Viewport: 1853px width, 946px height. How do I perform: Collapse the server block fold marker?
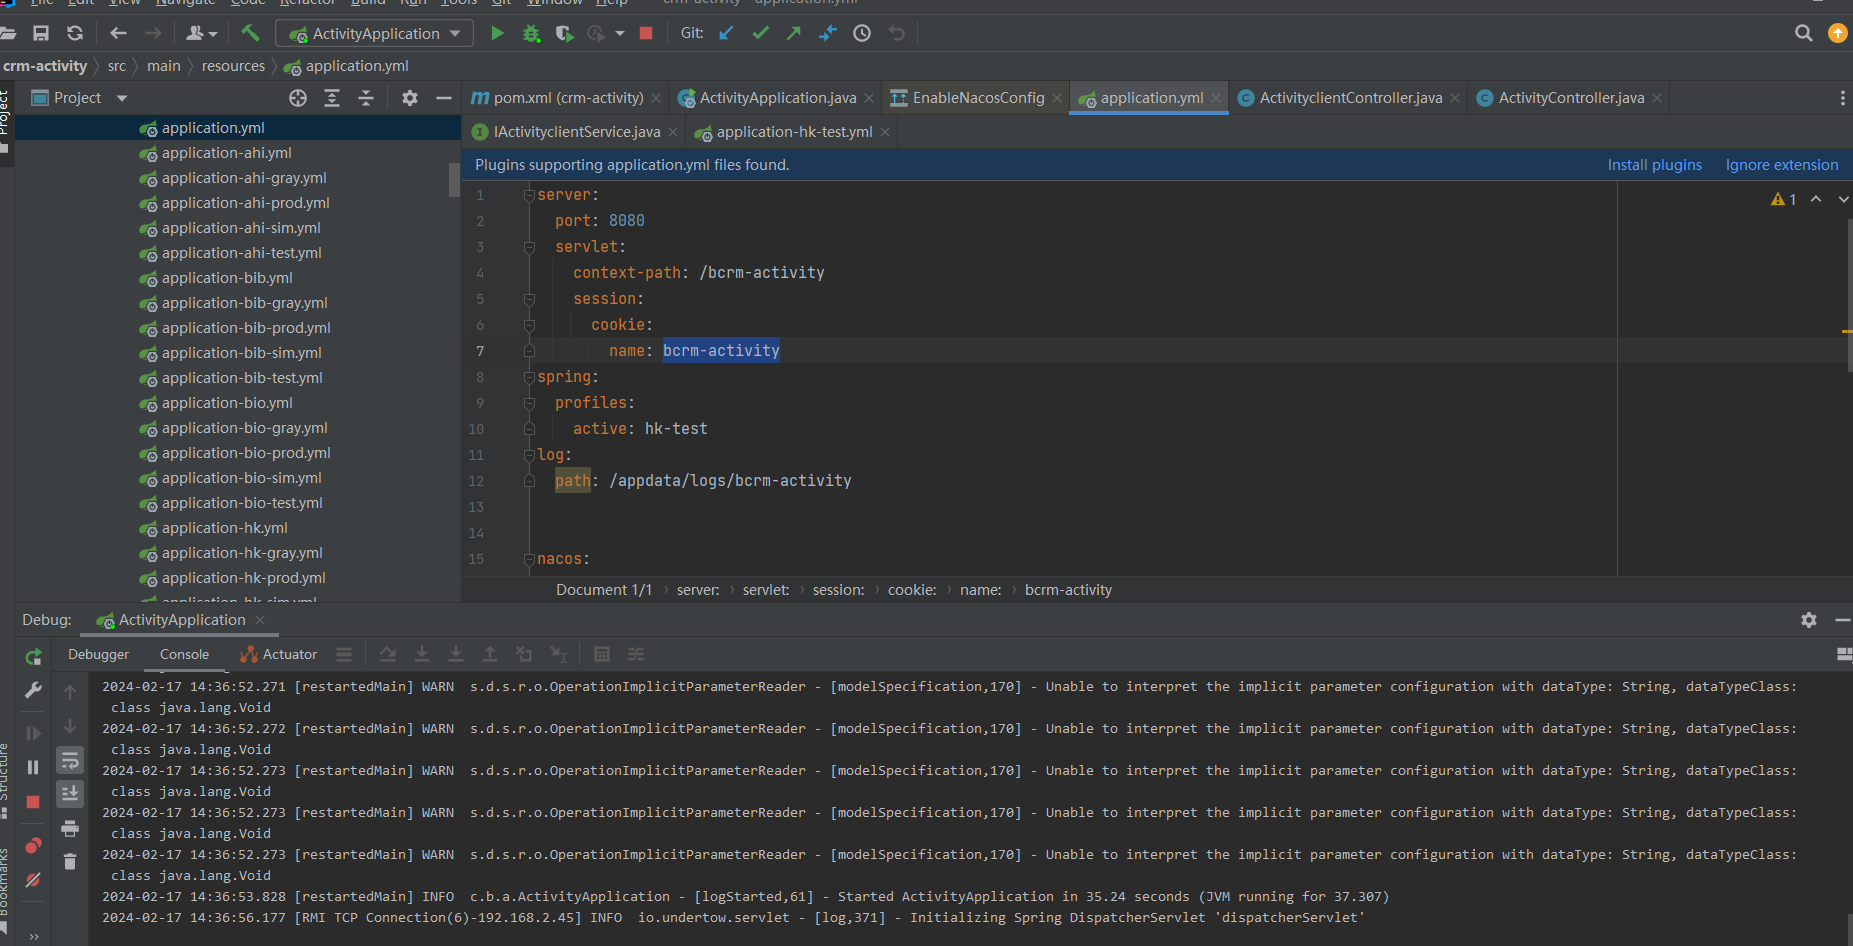point(529,195)
